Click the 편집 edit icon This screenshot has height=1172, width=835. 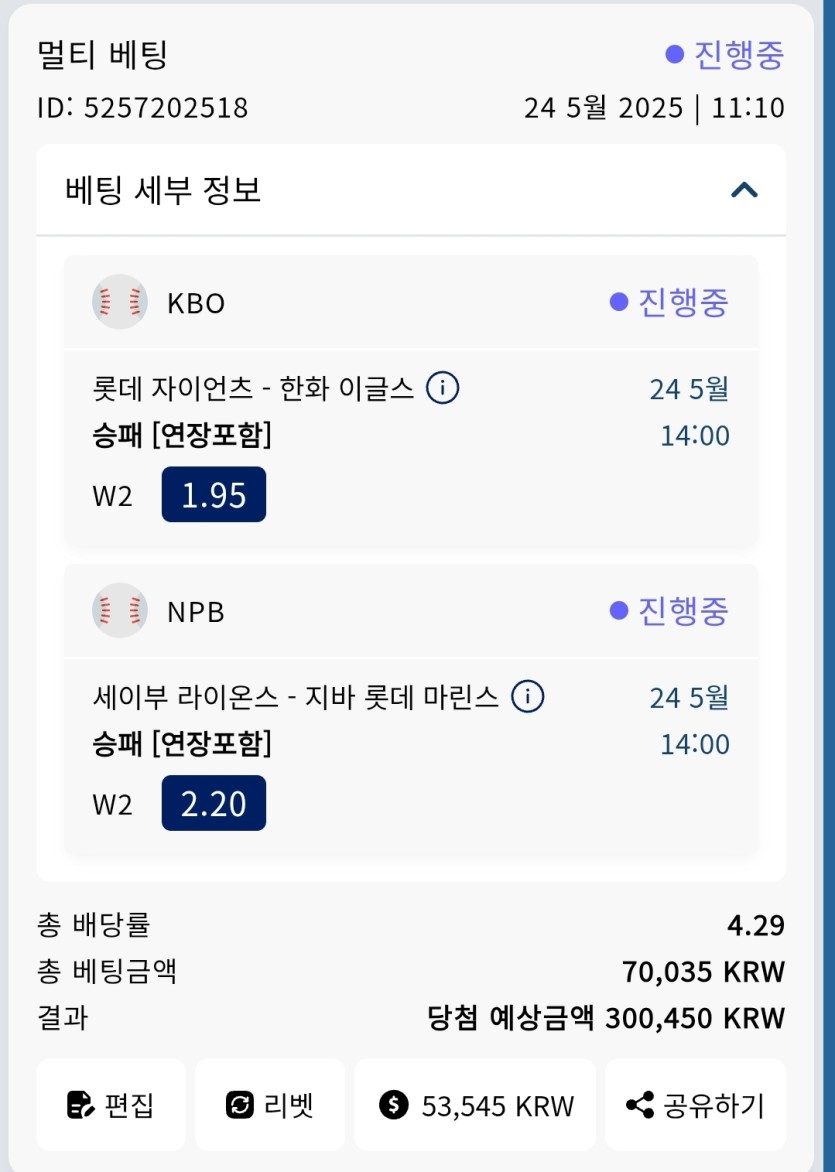[81, 1105]
